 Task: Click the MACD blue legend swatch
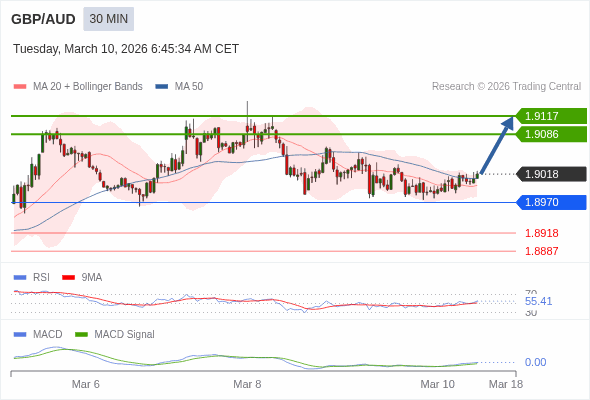pos(20,335)
